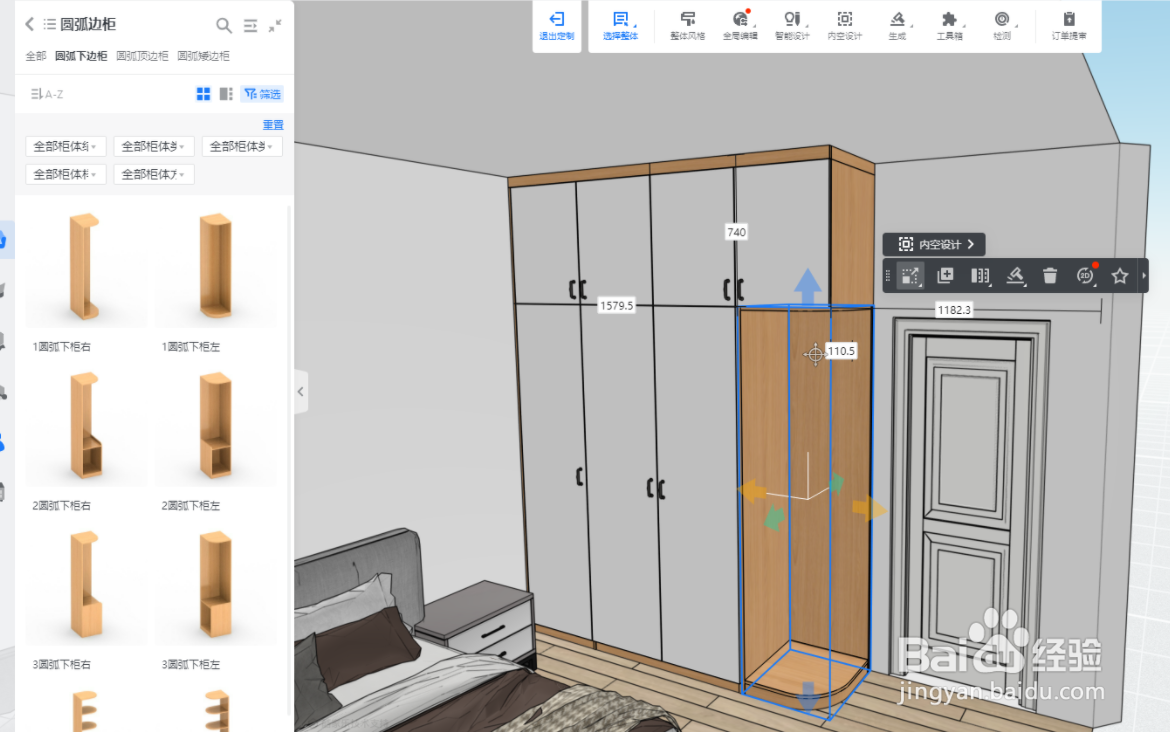This screenshot has height=732, width=1170.
Task: Click the duplicate icon in the floating toolbar
Action: tap(945, 275)
